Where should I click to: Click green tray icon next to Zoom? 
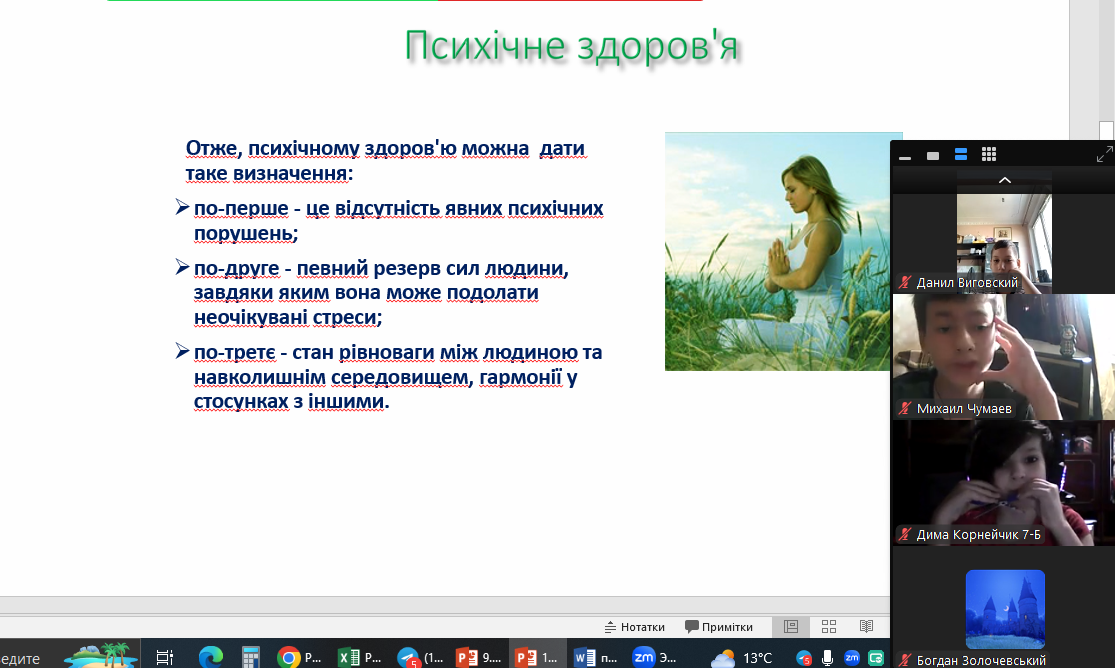(x=876, y=658)
